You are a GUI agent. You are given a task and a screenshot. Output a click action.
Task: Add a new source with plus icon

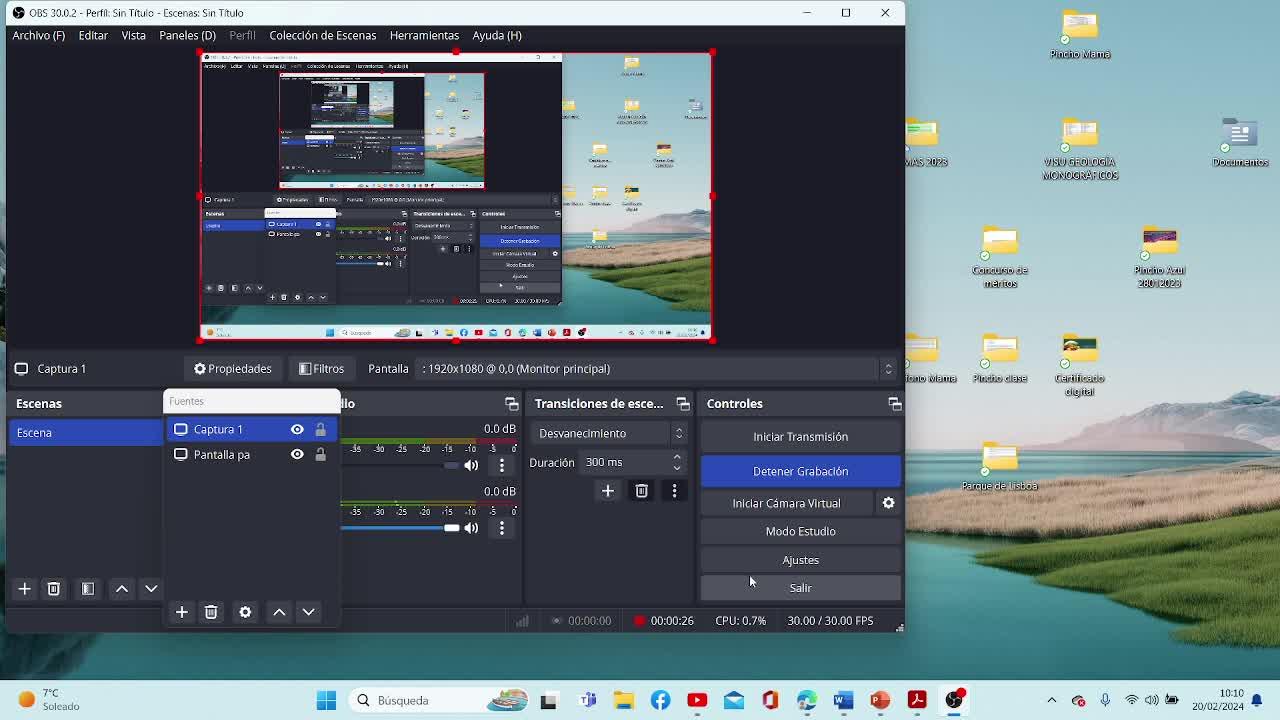pyautogui.click(x=182, y=612)
